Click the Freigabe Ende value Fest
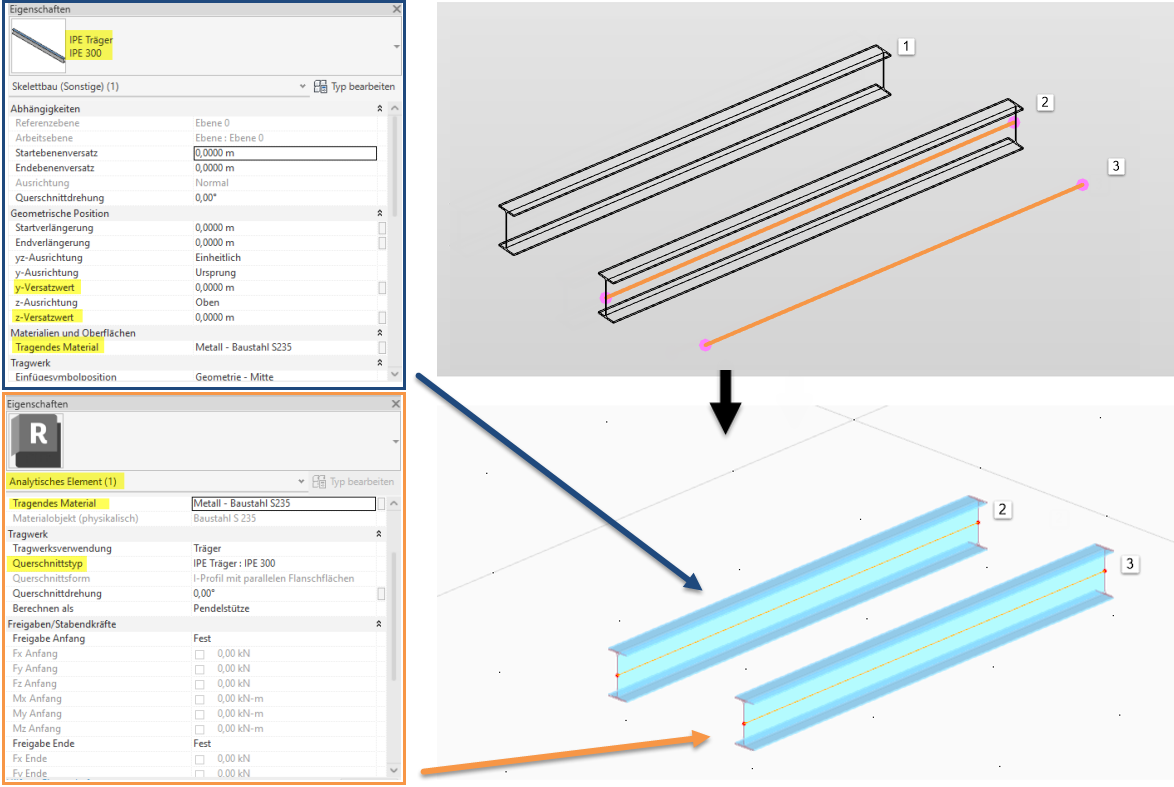 (x=202, y=744)
